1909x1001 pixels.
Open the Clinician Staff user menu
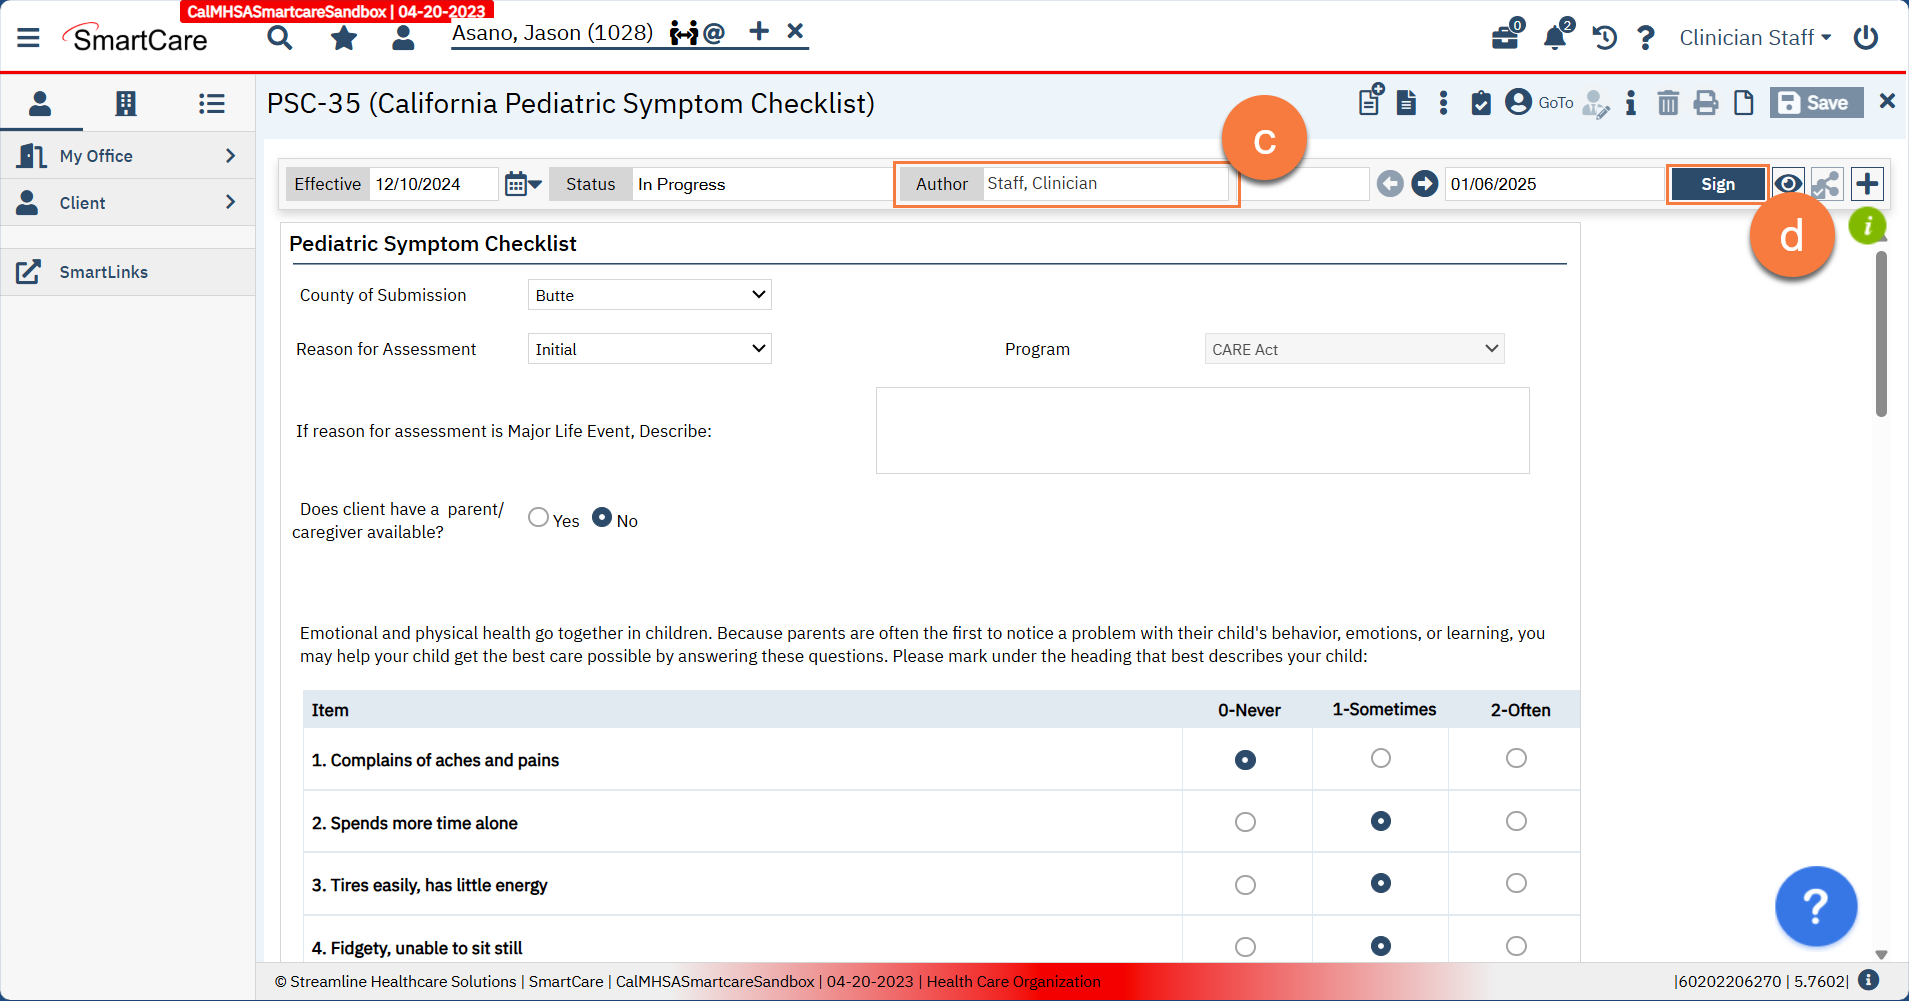point(1754,38)
